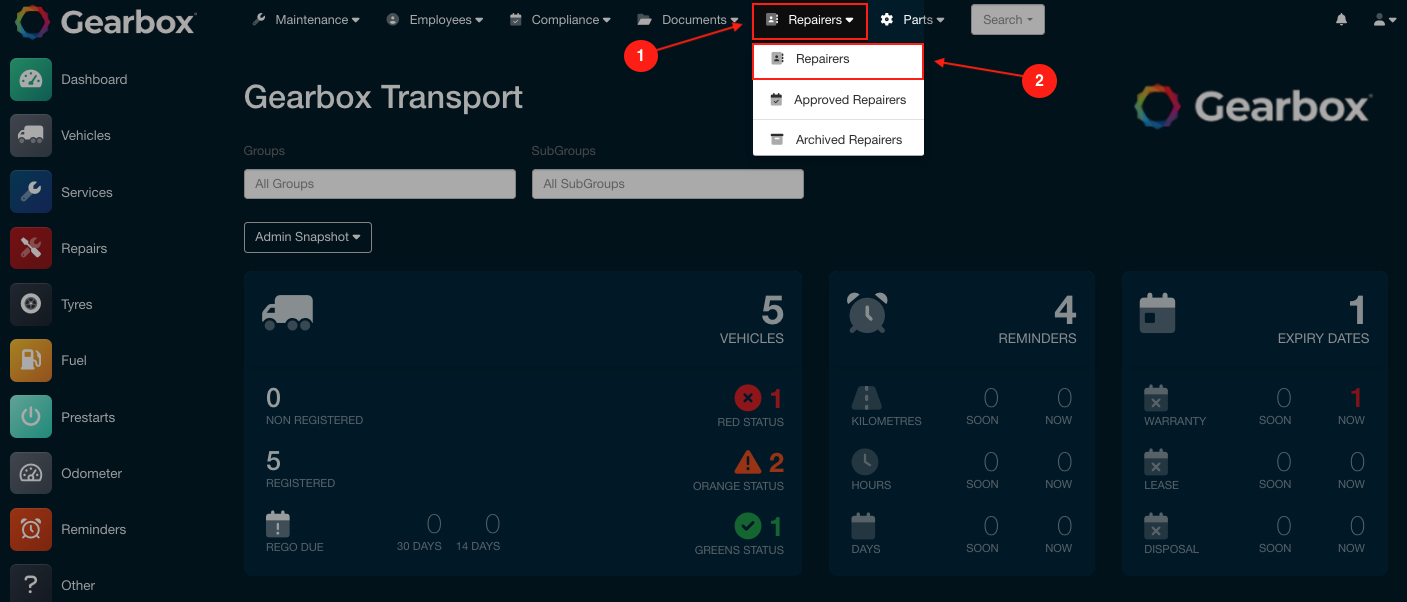Go to Tyres icon in sidebar

tap(31, 304)
